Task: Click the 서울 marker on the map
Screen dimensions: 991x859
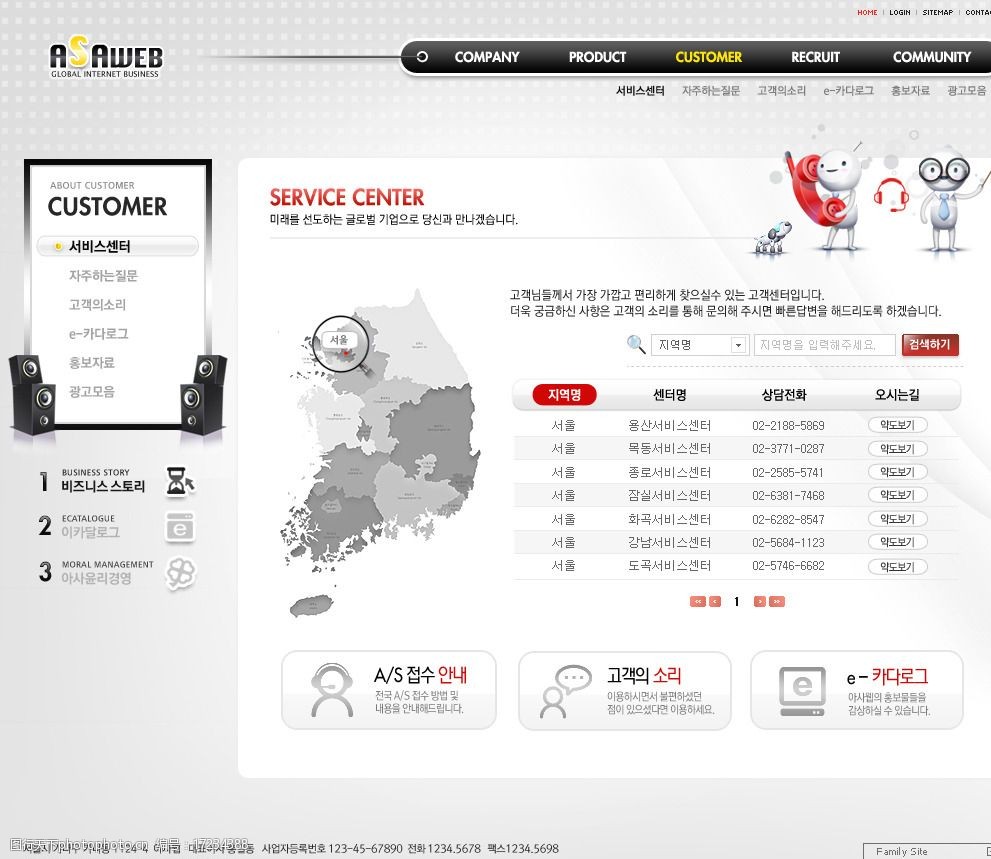Action: pos(340,341)
